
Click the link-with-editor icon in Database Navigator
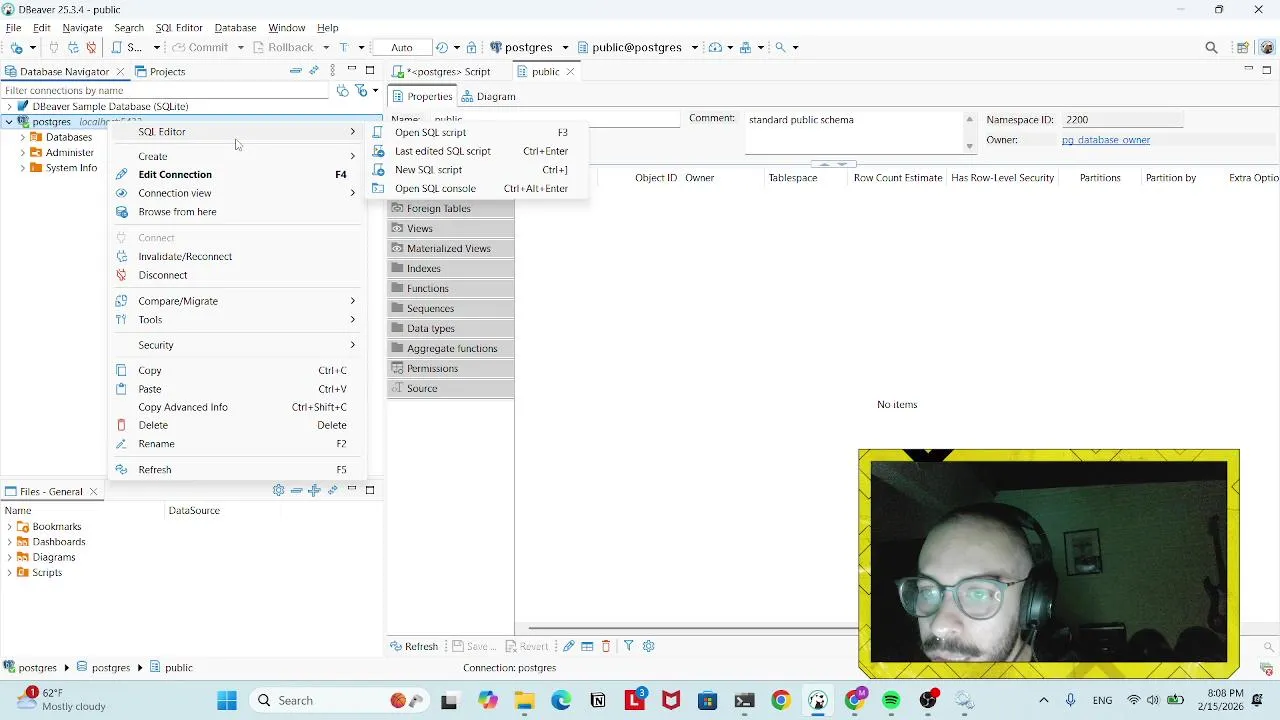pos(314,71)
